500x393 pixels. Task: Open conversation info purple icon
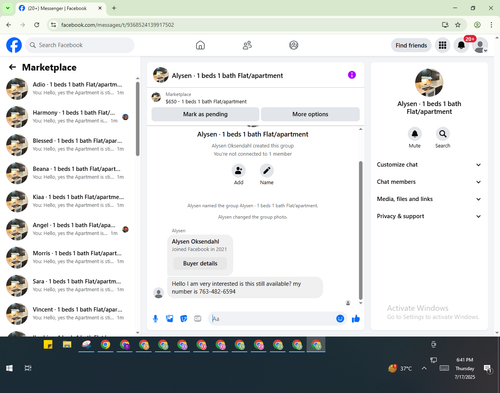point(352,75)
